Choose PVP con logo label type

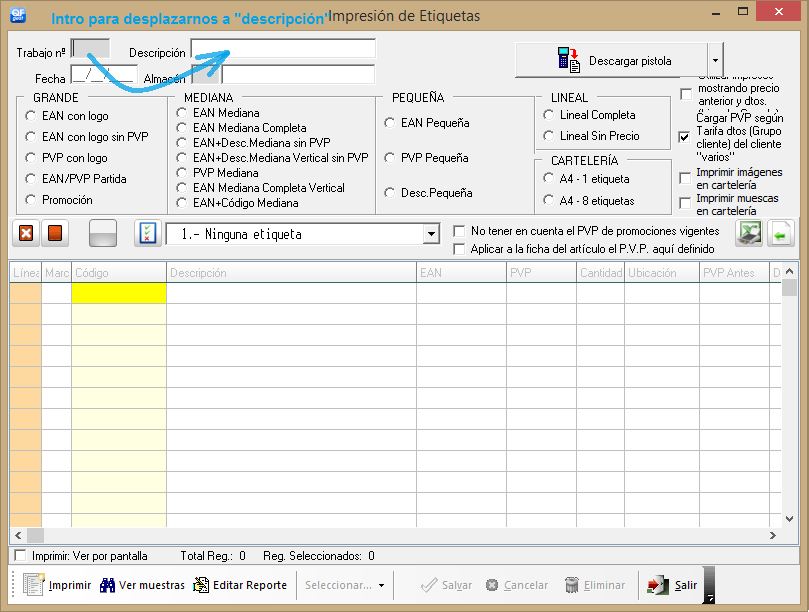tap(30, 158)
